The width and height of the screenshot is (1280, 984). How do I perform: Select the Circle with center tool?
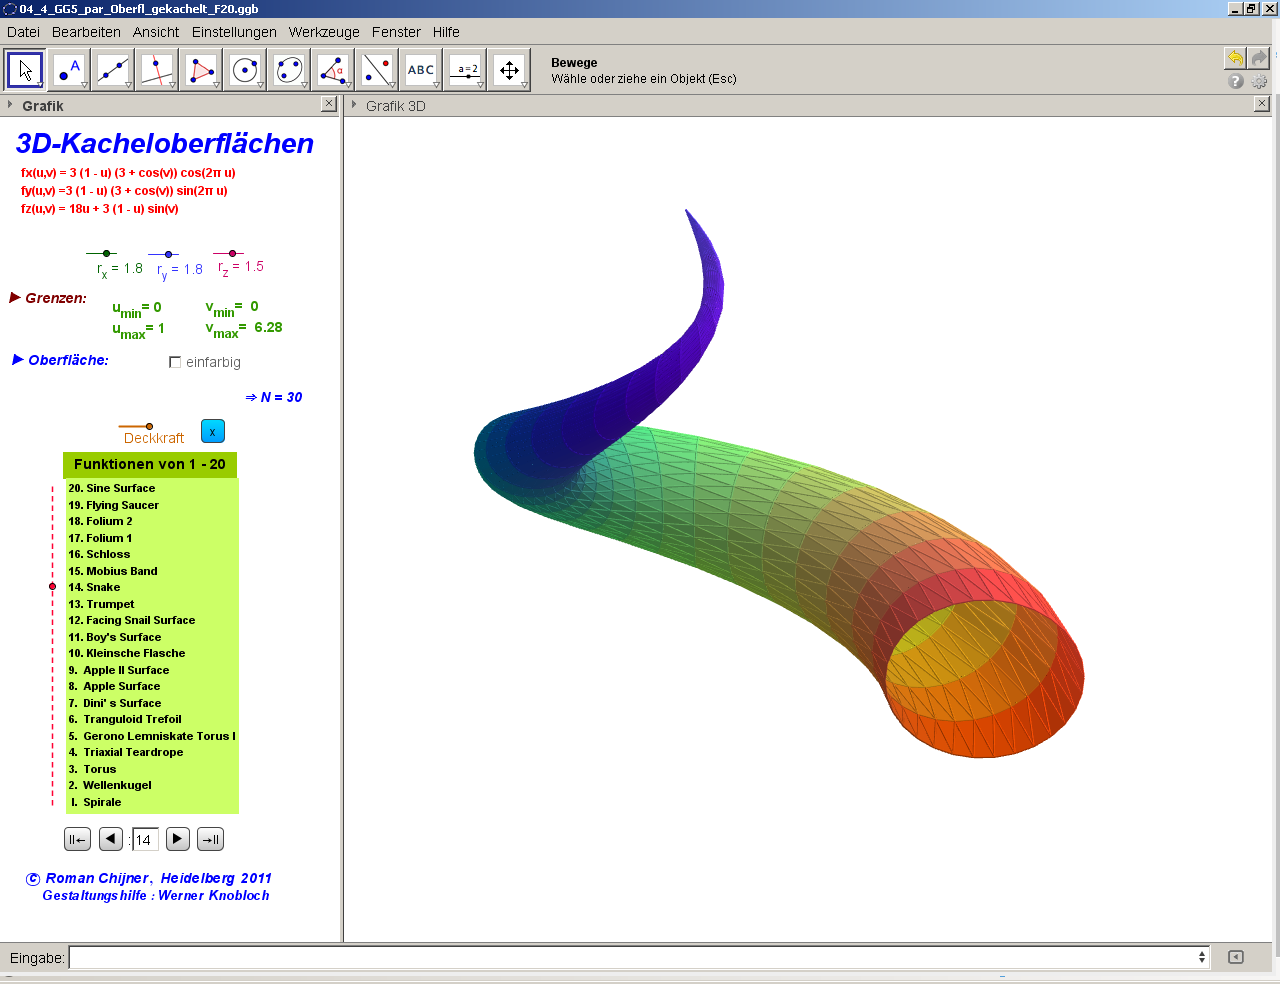[x=245, y=70]
